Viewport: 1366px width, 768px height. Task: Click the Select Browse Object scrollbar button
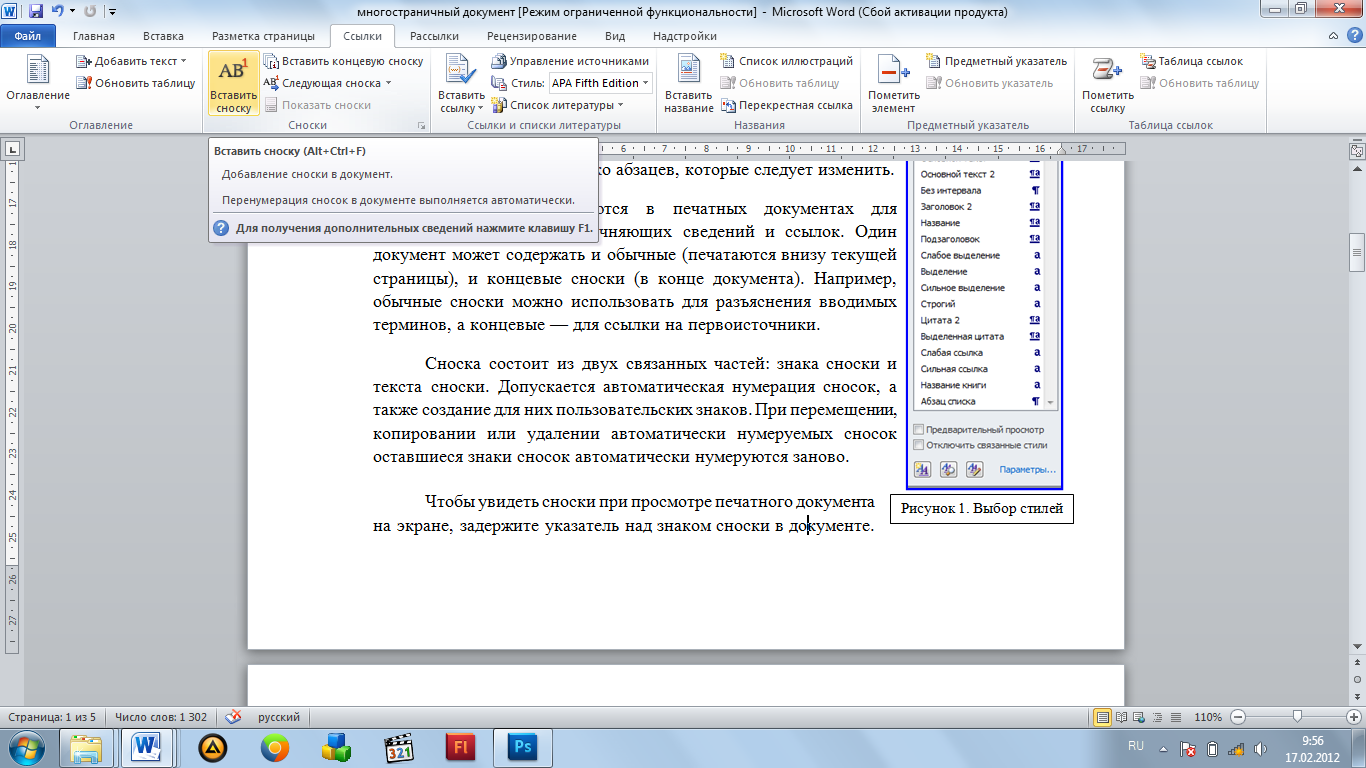[x=1357, y=680]
